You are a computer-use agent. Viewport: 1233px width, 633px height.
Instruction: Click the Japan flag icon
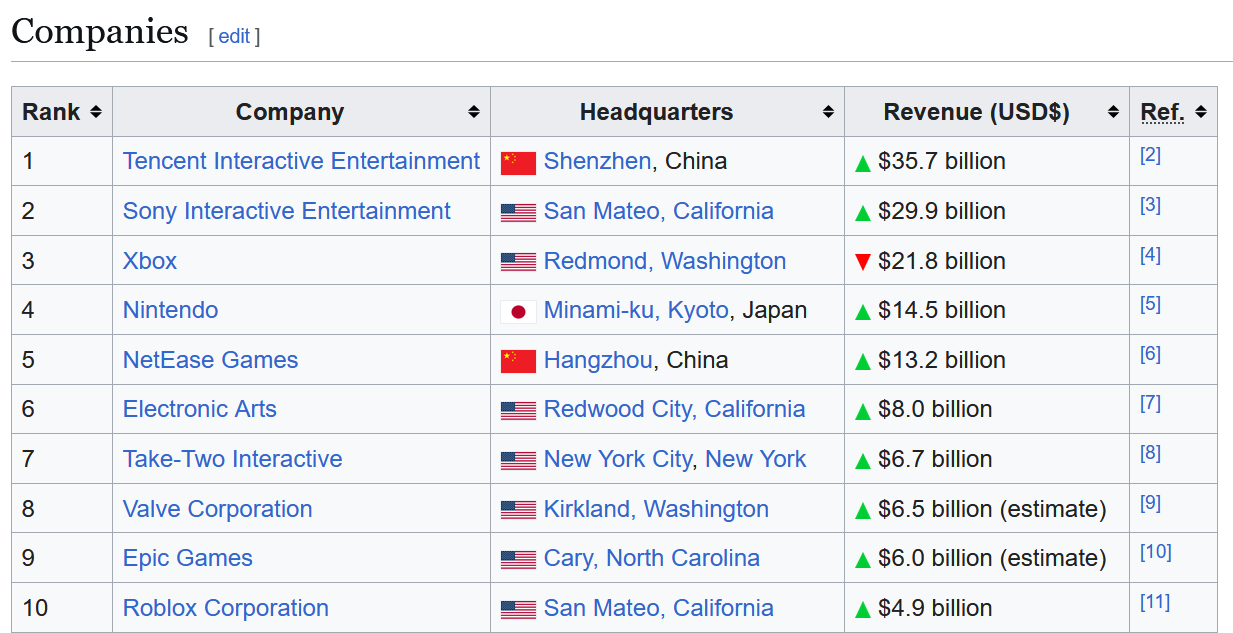point(518,312)
